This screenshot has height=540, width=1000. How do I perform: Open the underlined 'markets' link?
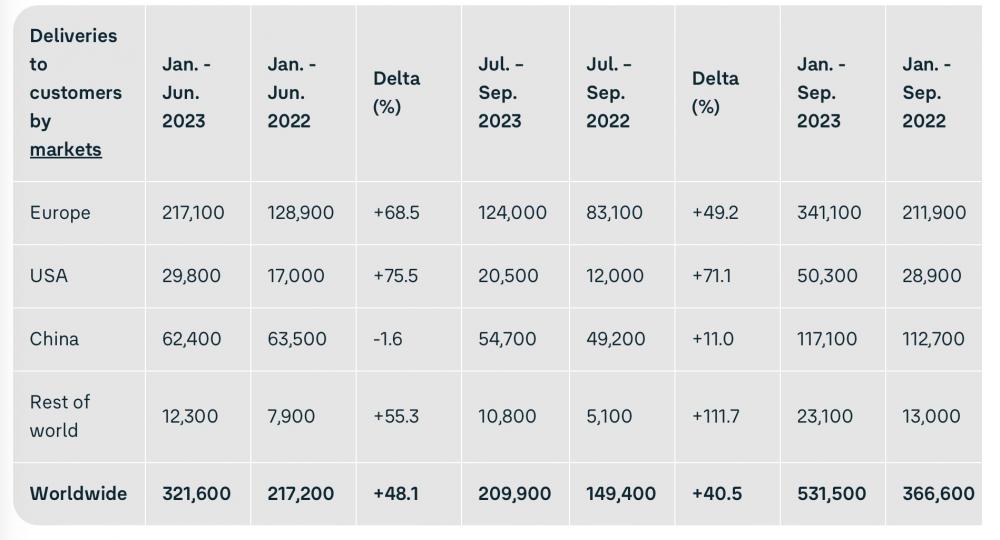(66, 149)
